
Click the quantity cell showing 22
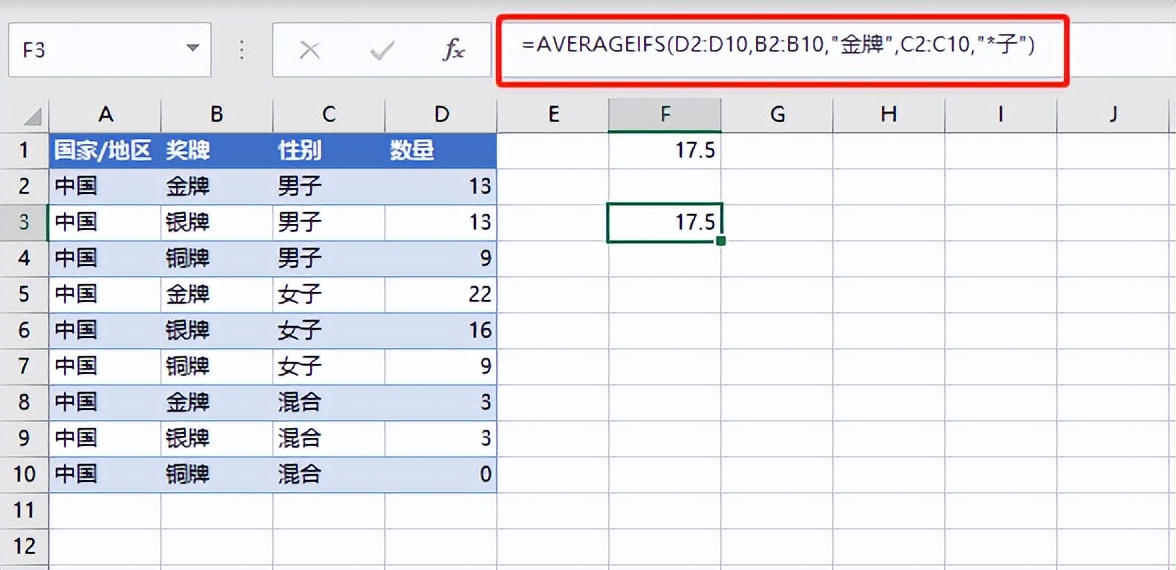pyautogui.click(x=441, y=295)
